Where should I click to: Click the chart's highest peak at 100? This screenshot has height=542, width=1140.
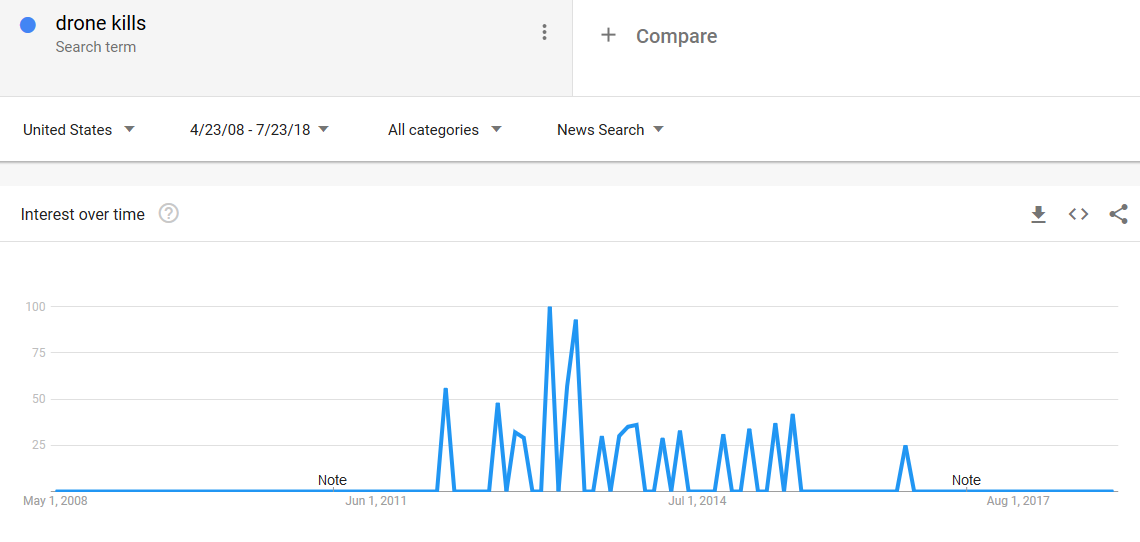click(550, 308)
